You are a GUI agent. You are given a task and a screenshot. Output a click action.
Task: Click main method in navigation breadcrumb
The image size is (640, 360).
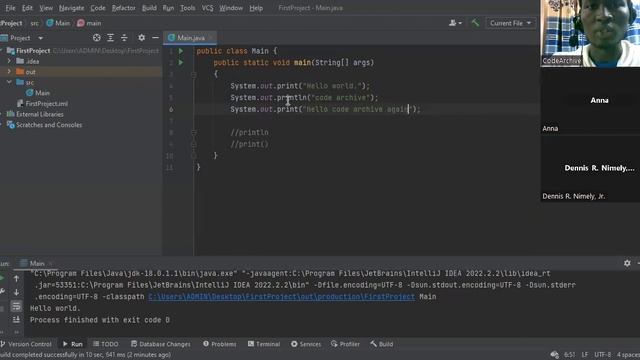89,23
